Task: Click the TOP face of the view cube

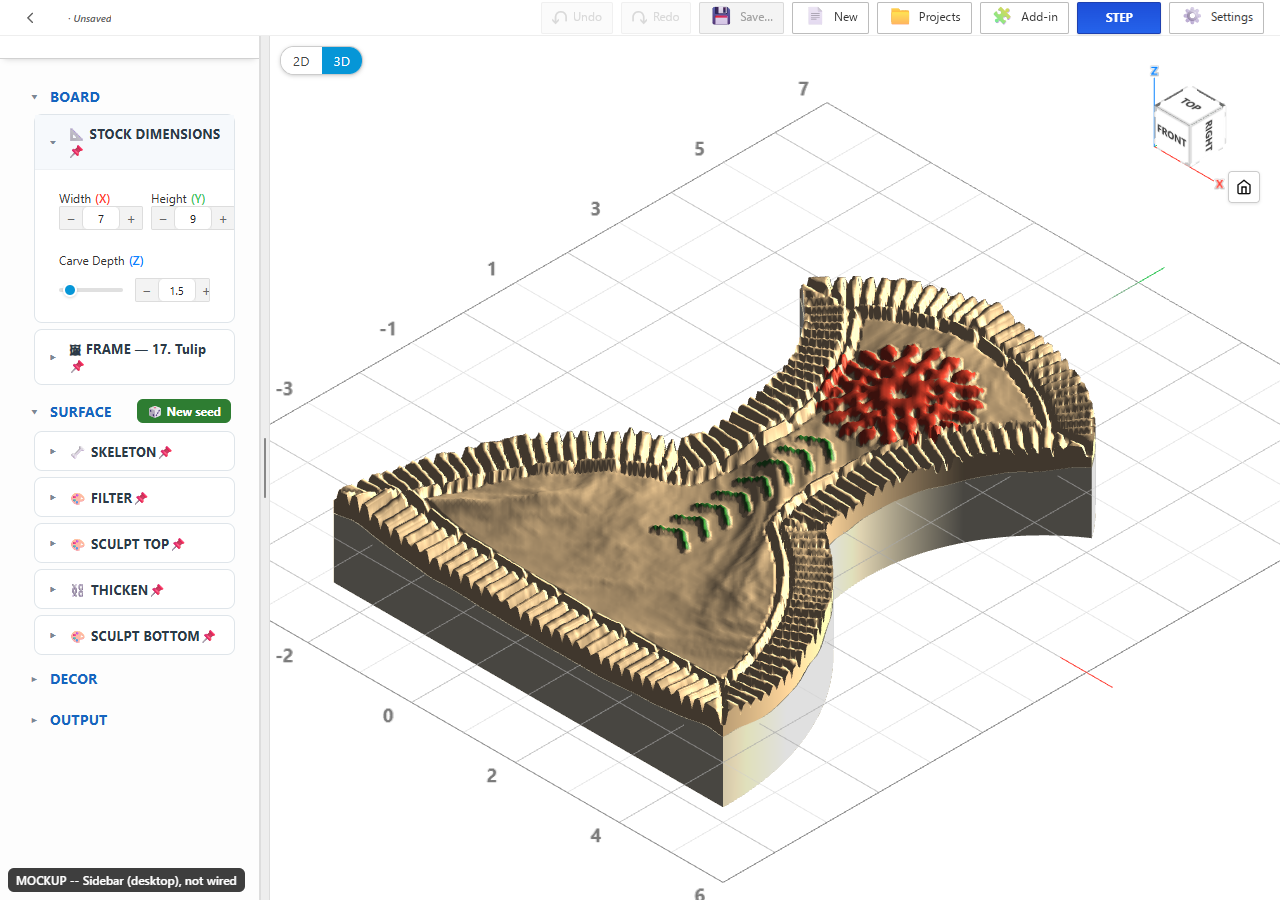Action: tap(1190, 103)
